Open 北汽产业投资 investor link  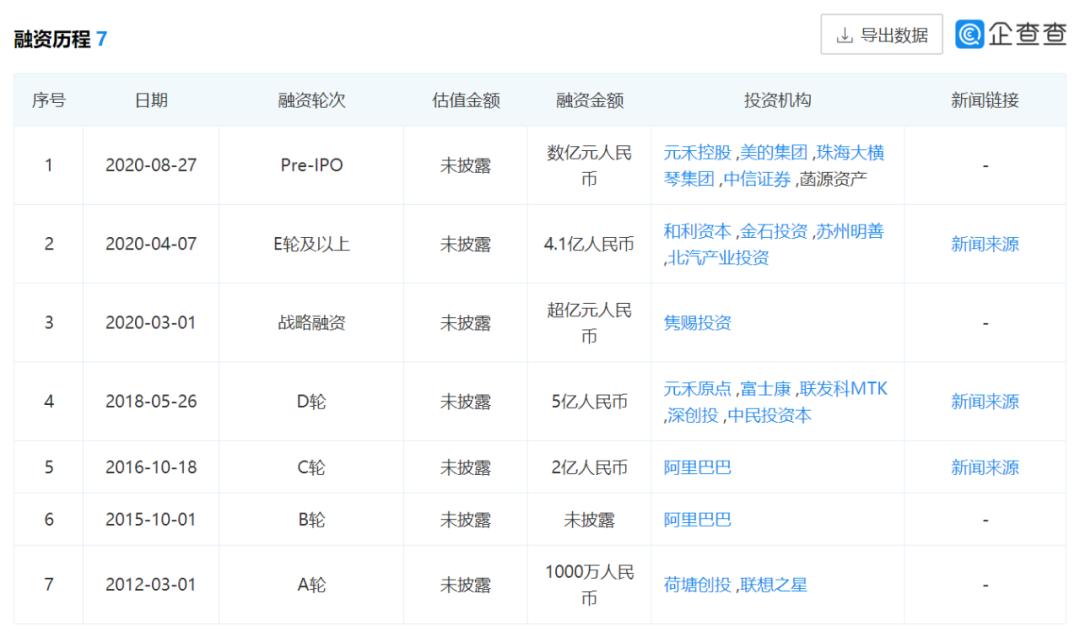click(718, 258)
